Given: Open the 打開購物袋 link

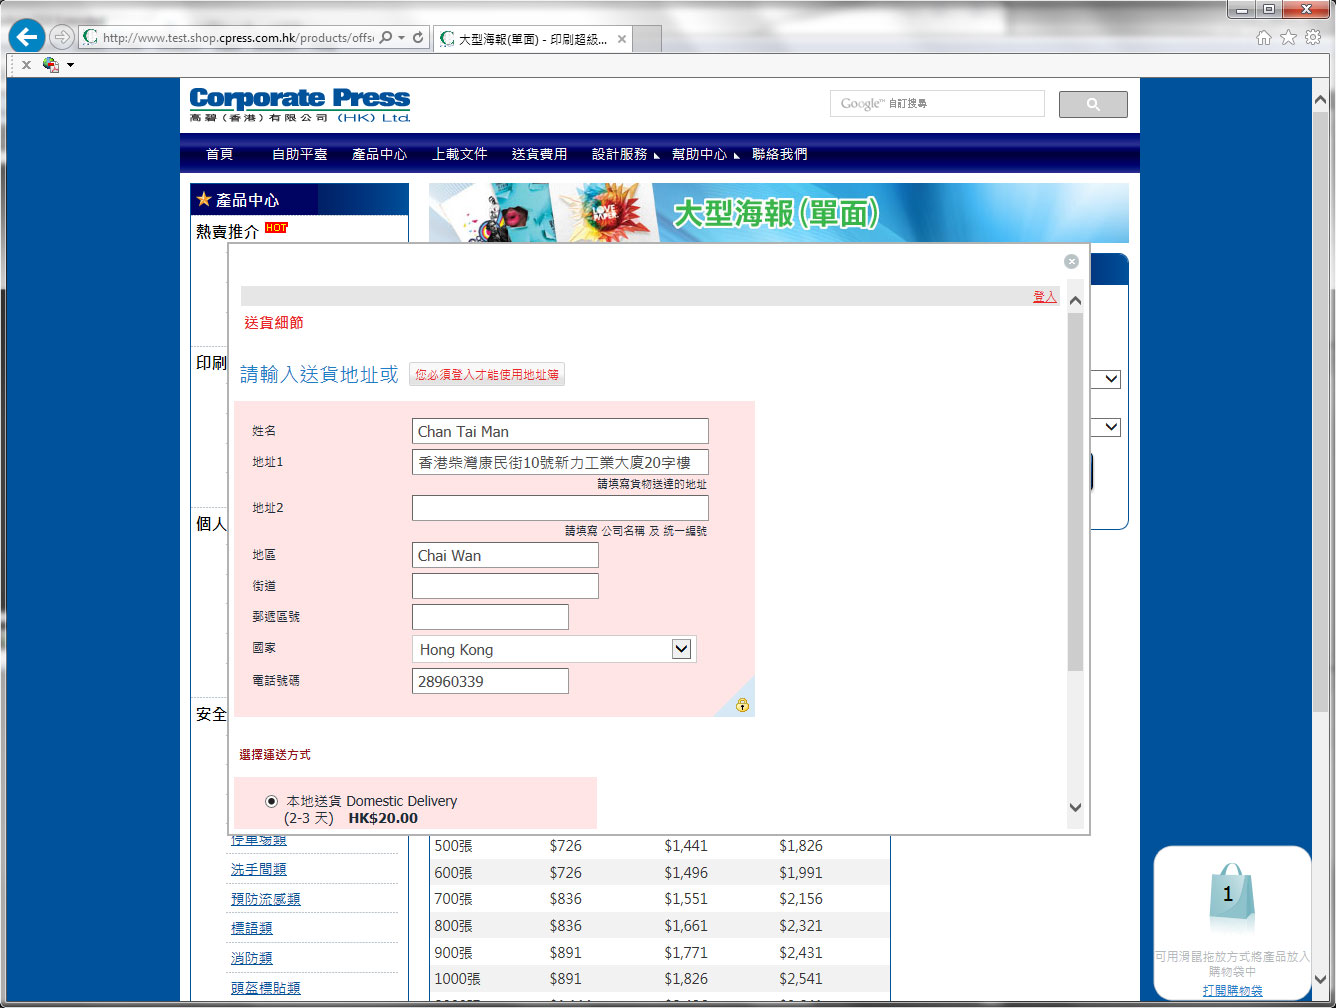Looking at the screenshot, I should tap(1232, 990).
